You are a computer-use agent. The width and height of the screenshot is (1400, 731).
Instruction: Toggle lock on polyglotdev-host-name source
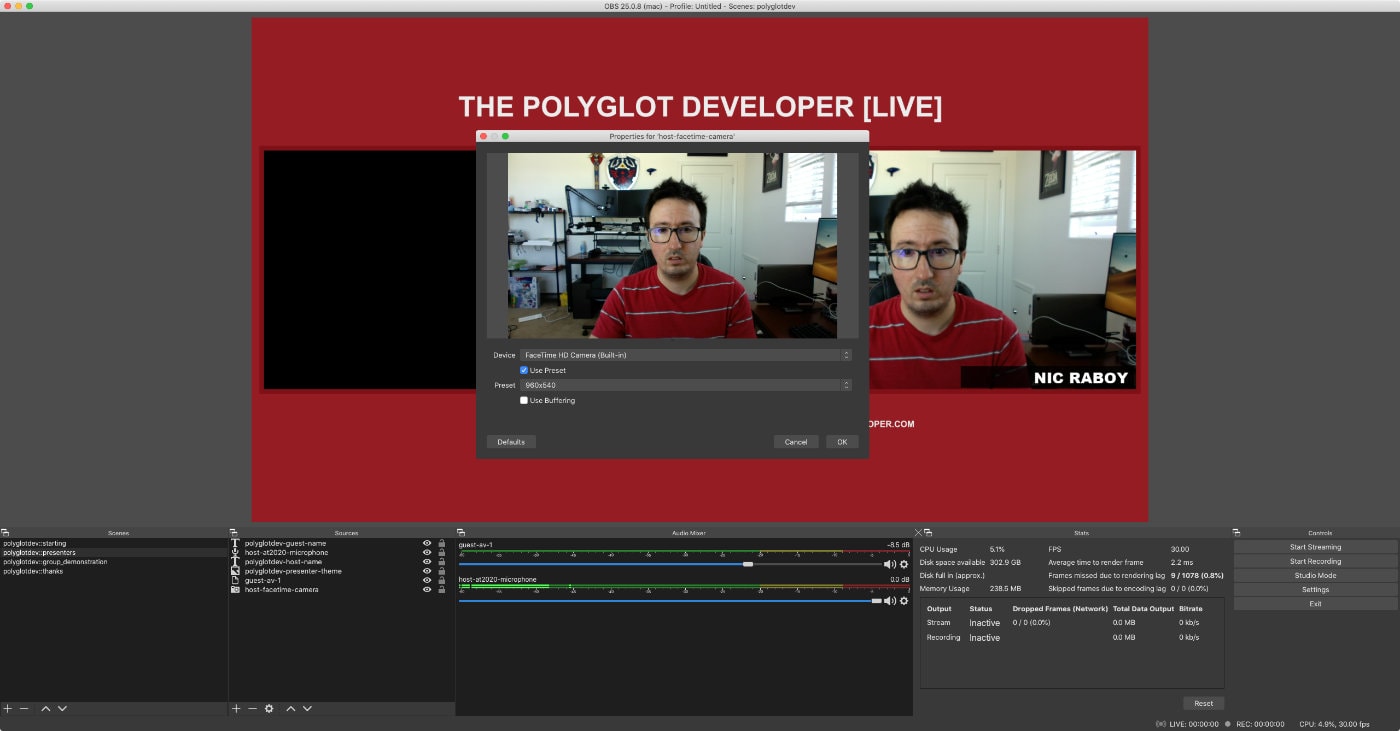[x=442, y=562]
